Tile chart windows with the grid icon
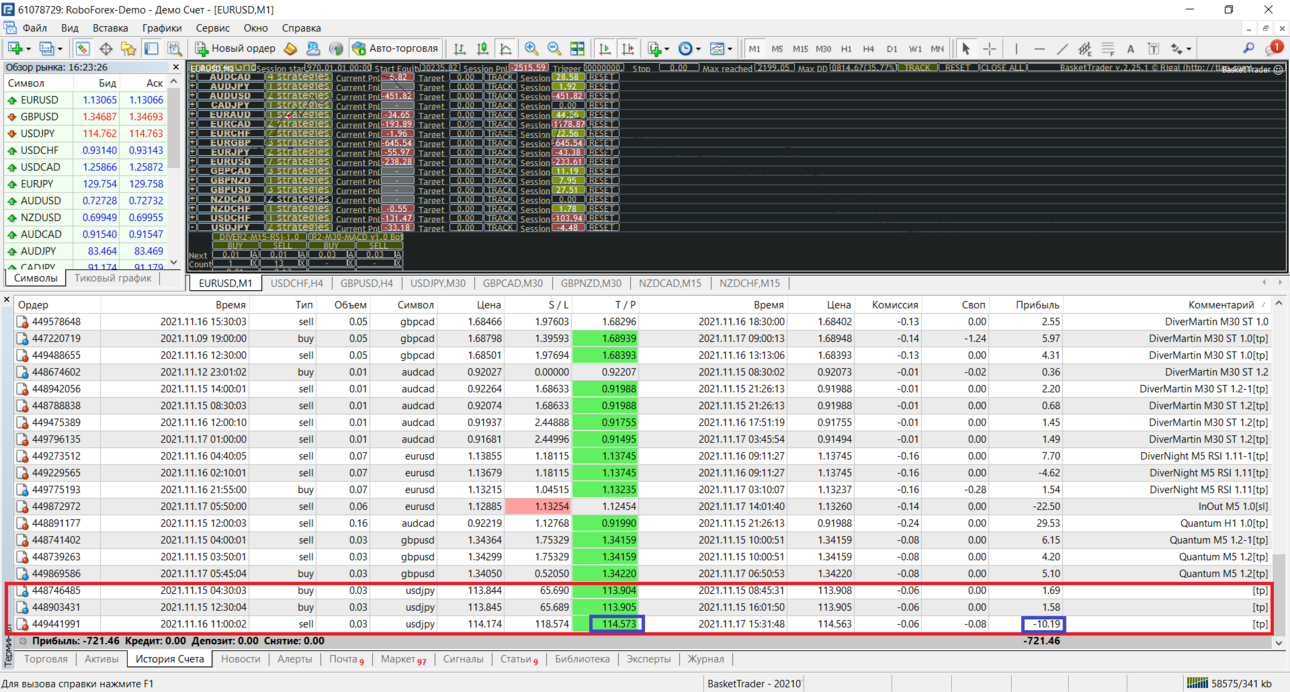 coord(577,48)
